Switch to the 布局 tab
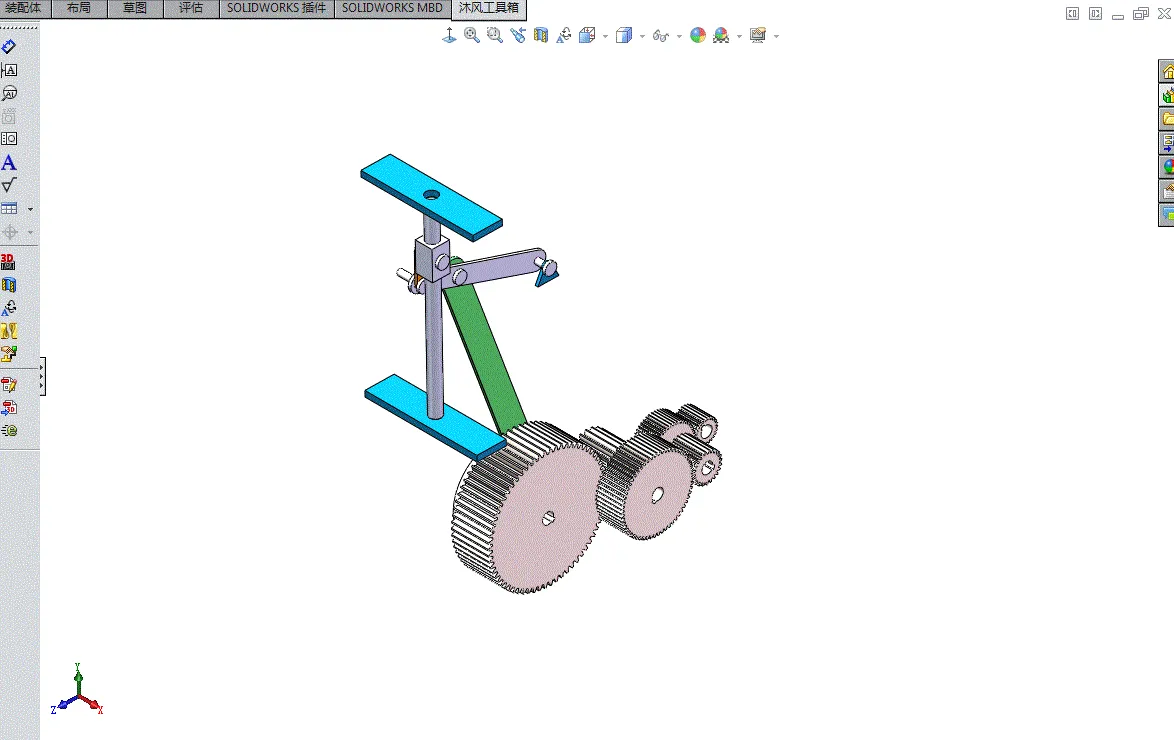Viewport: 1174px width, 740px height. (79, 8)
